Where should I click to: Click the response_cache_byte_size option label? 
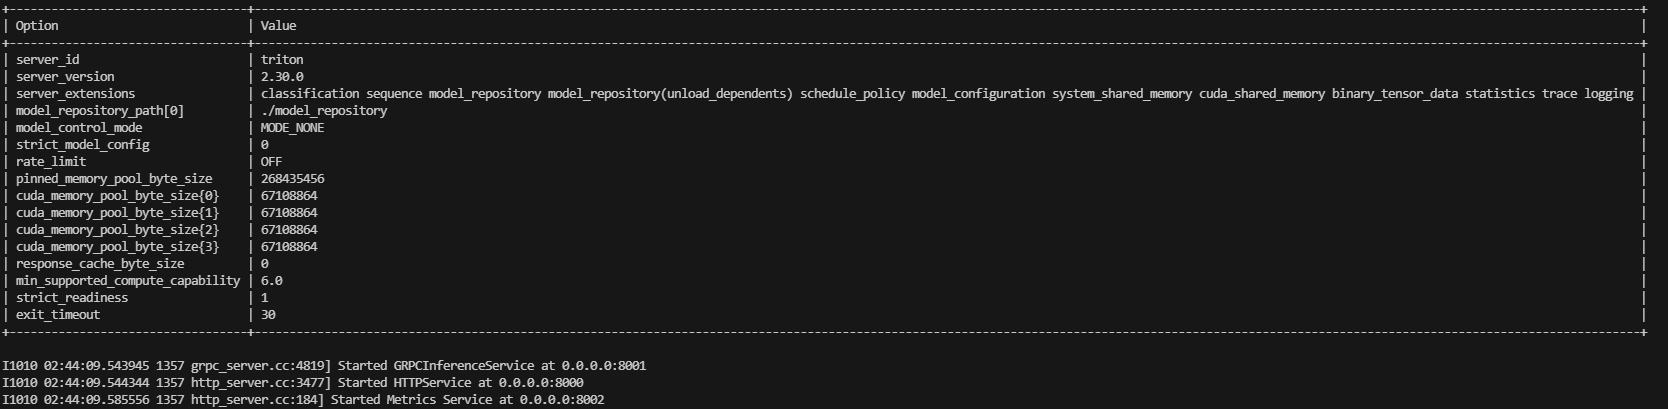(x=100, y=264)
